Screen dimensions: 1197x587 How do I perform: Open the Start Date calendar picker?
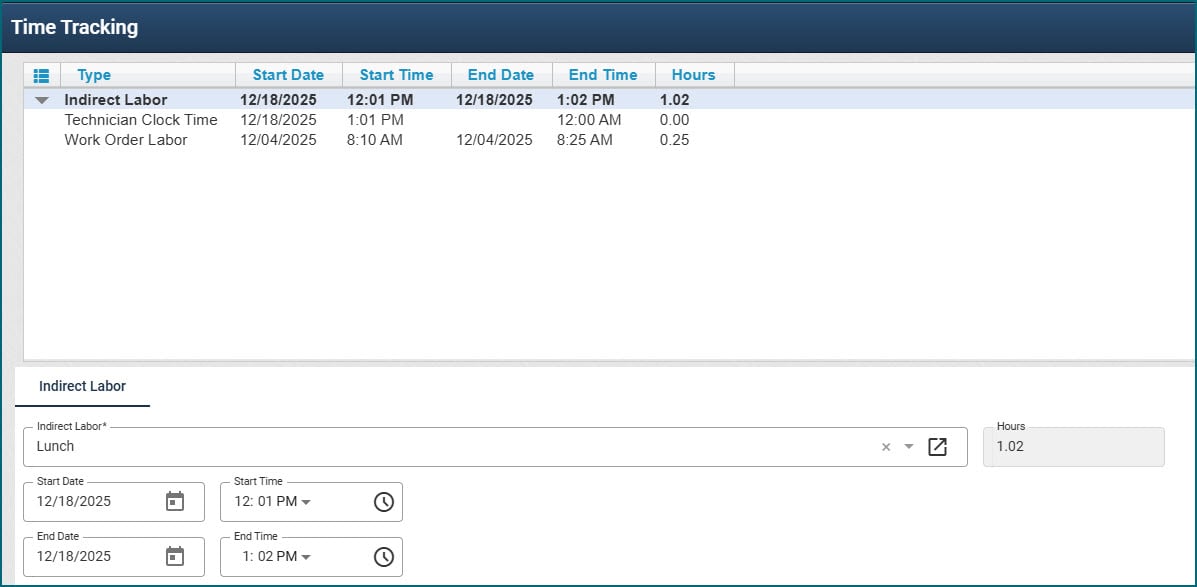coord(175,502)
